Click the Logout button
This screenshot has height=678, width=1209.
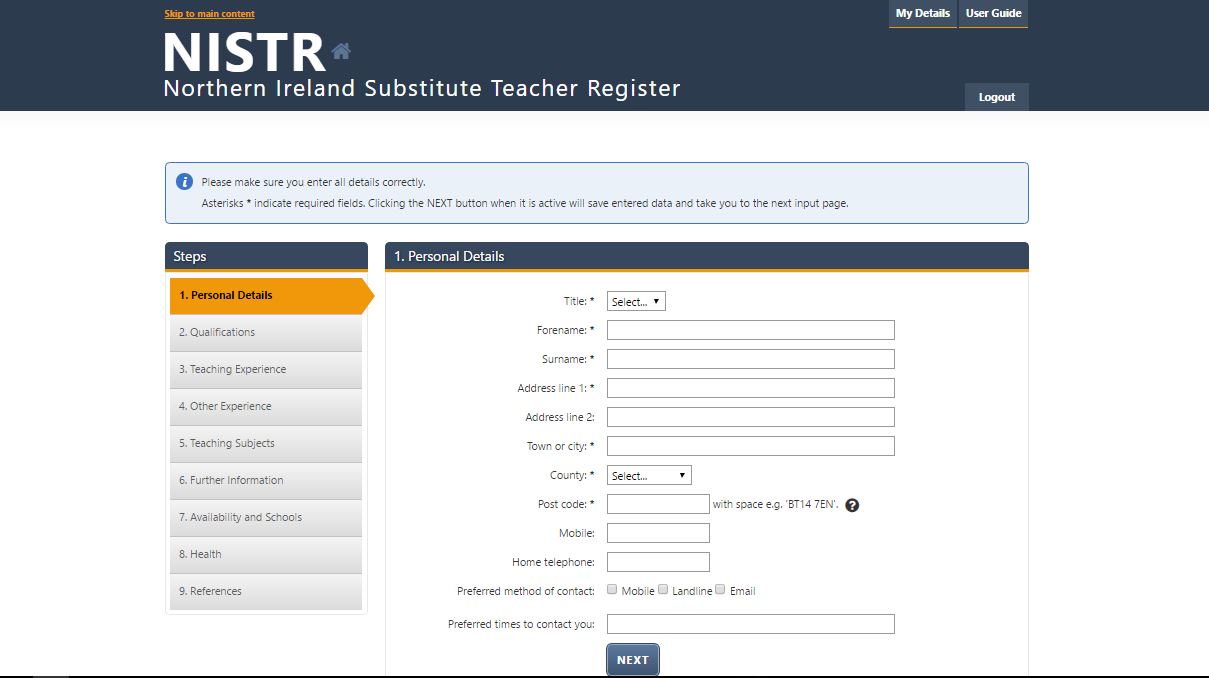click(x=997, y=97)
